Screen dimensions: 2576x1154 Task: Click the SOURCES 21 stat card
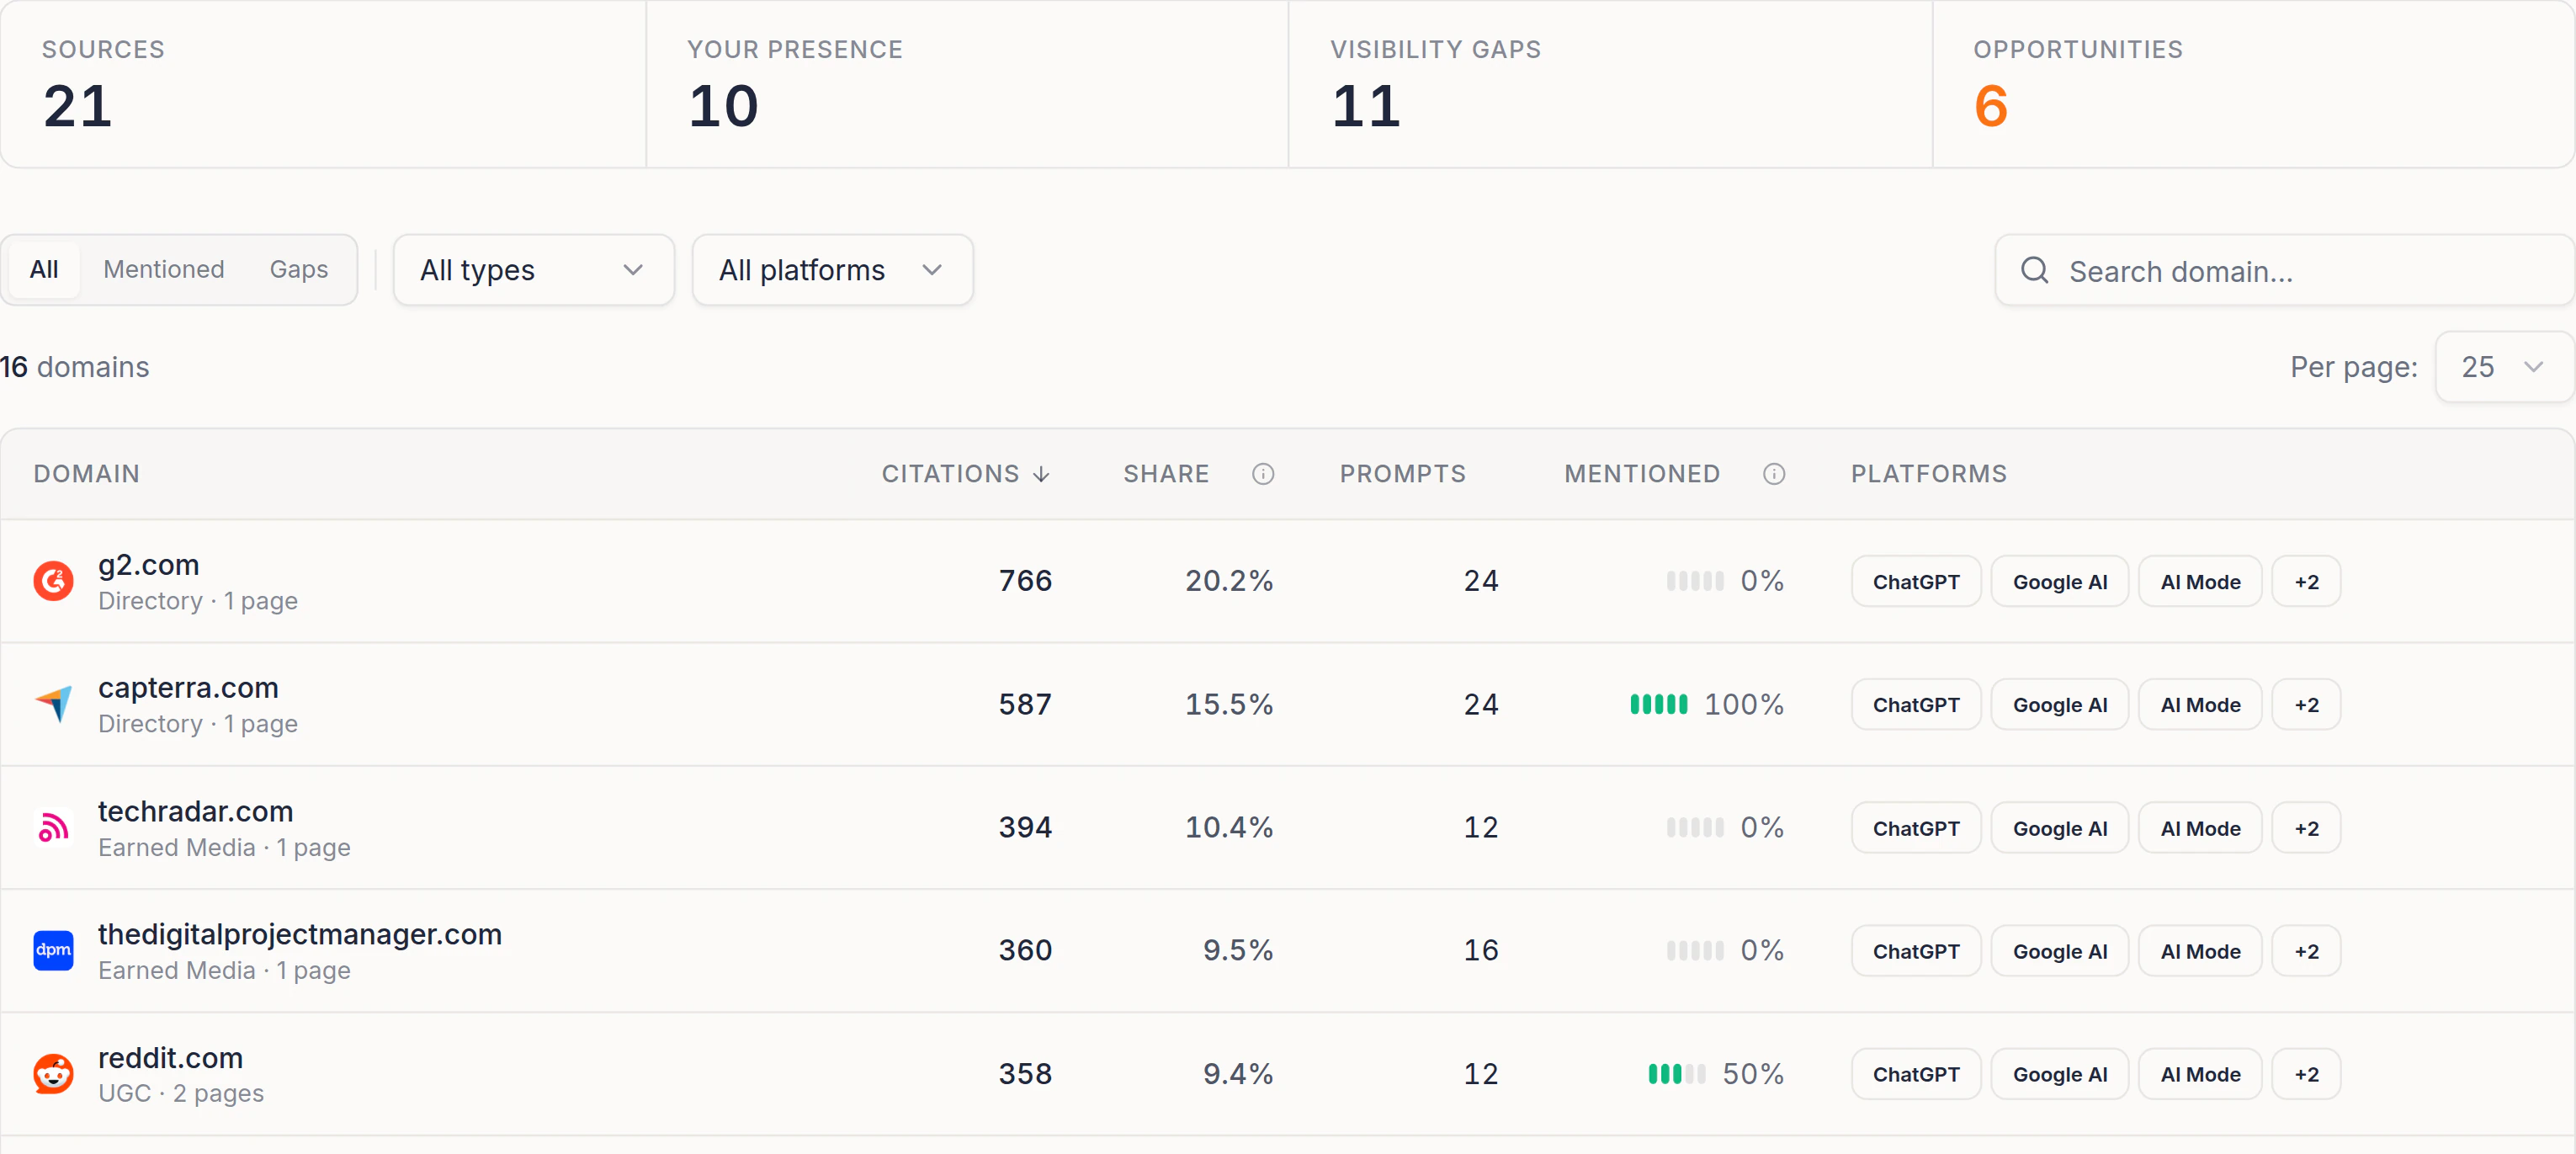pyautogui.click(x=323, y=84)
